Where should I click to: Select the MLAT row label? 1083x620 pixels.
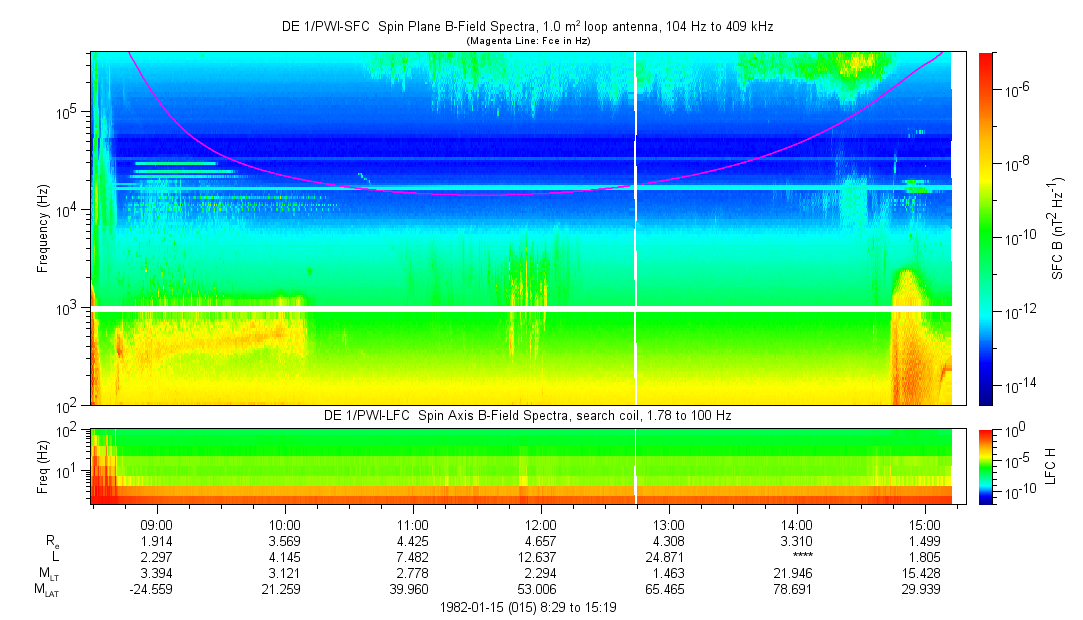click(x=44, y=590)
